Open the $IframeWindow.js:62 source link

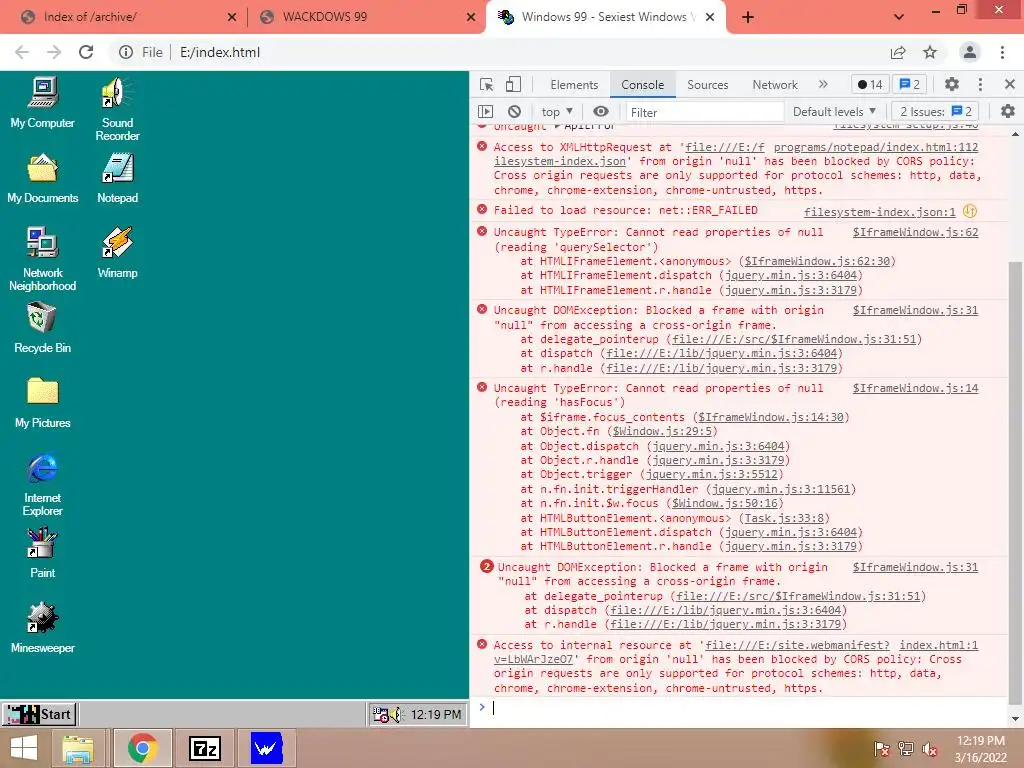(915, 232)
